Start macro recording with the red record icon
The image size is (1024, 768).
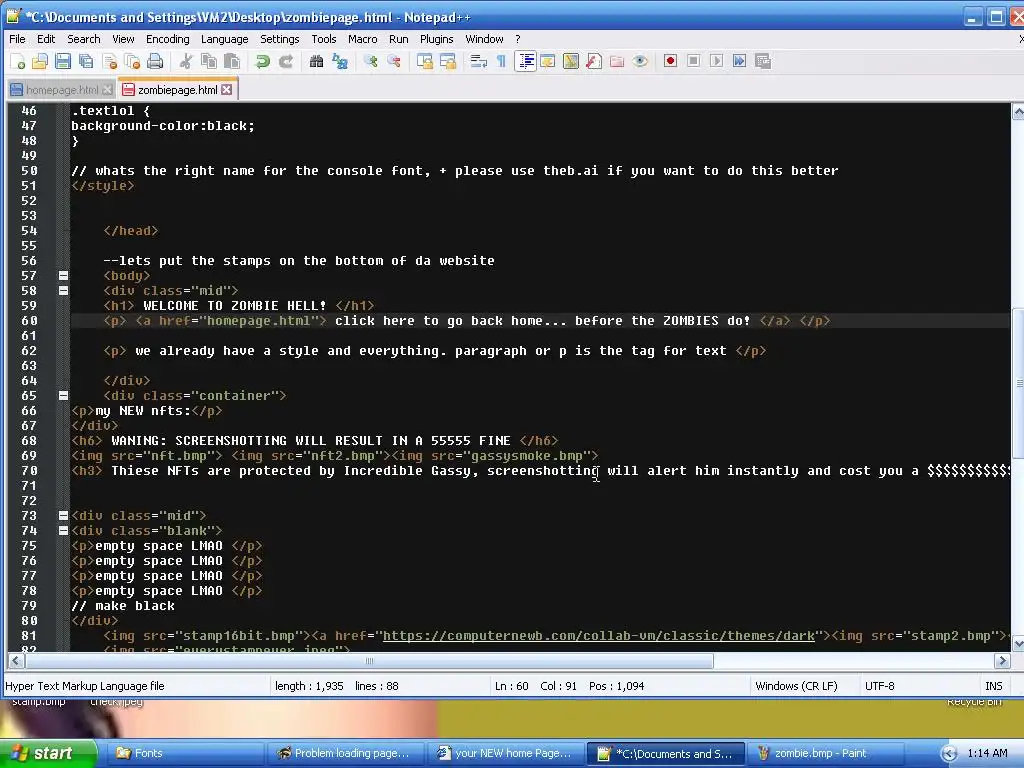(x=670, y=61)
